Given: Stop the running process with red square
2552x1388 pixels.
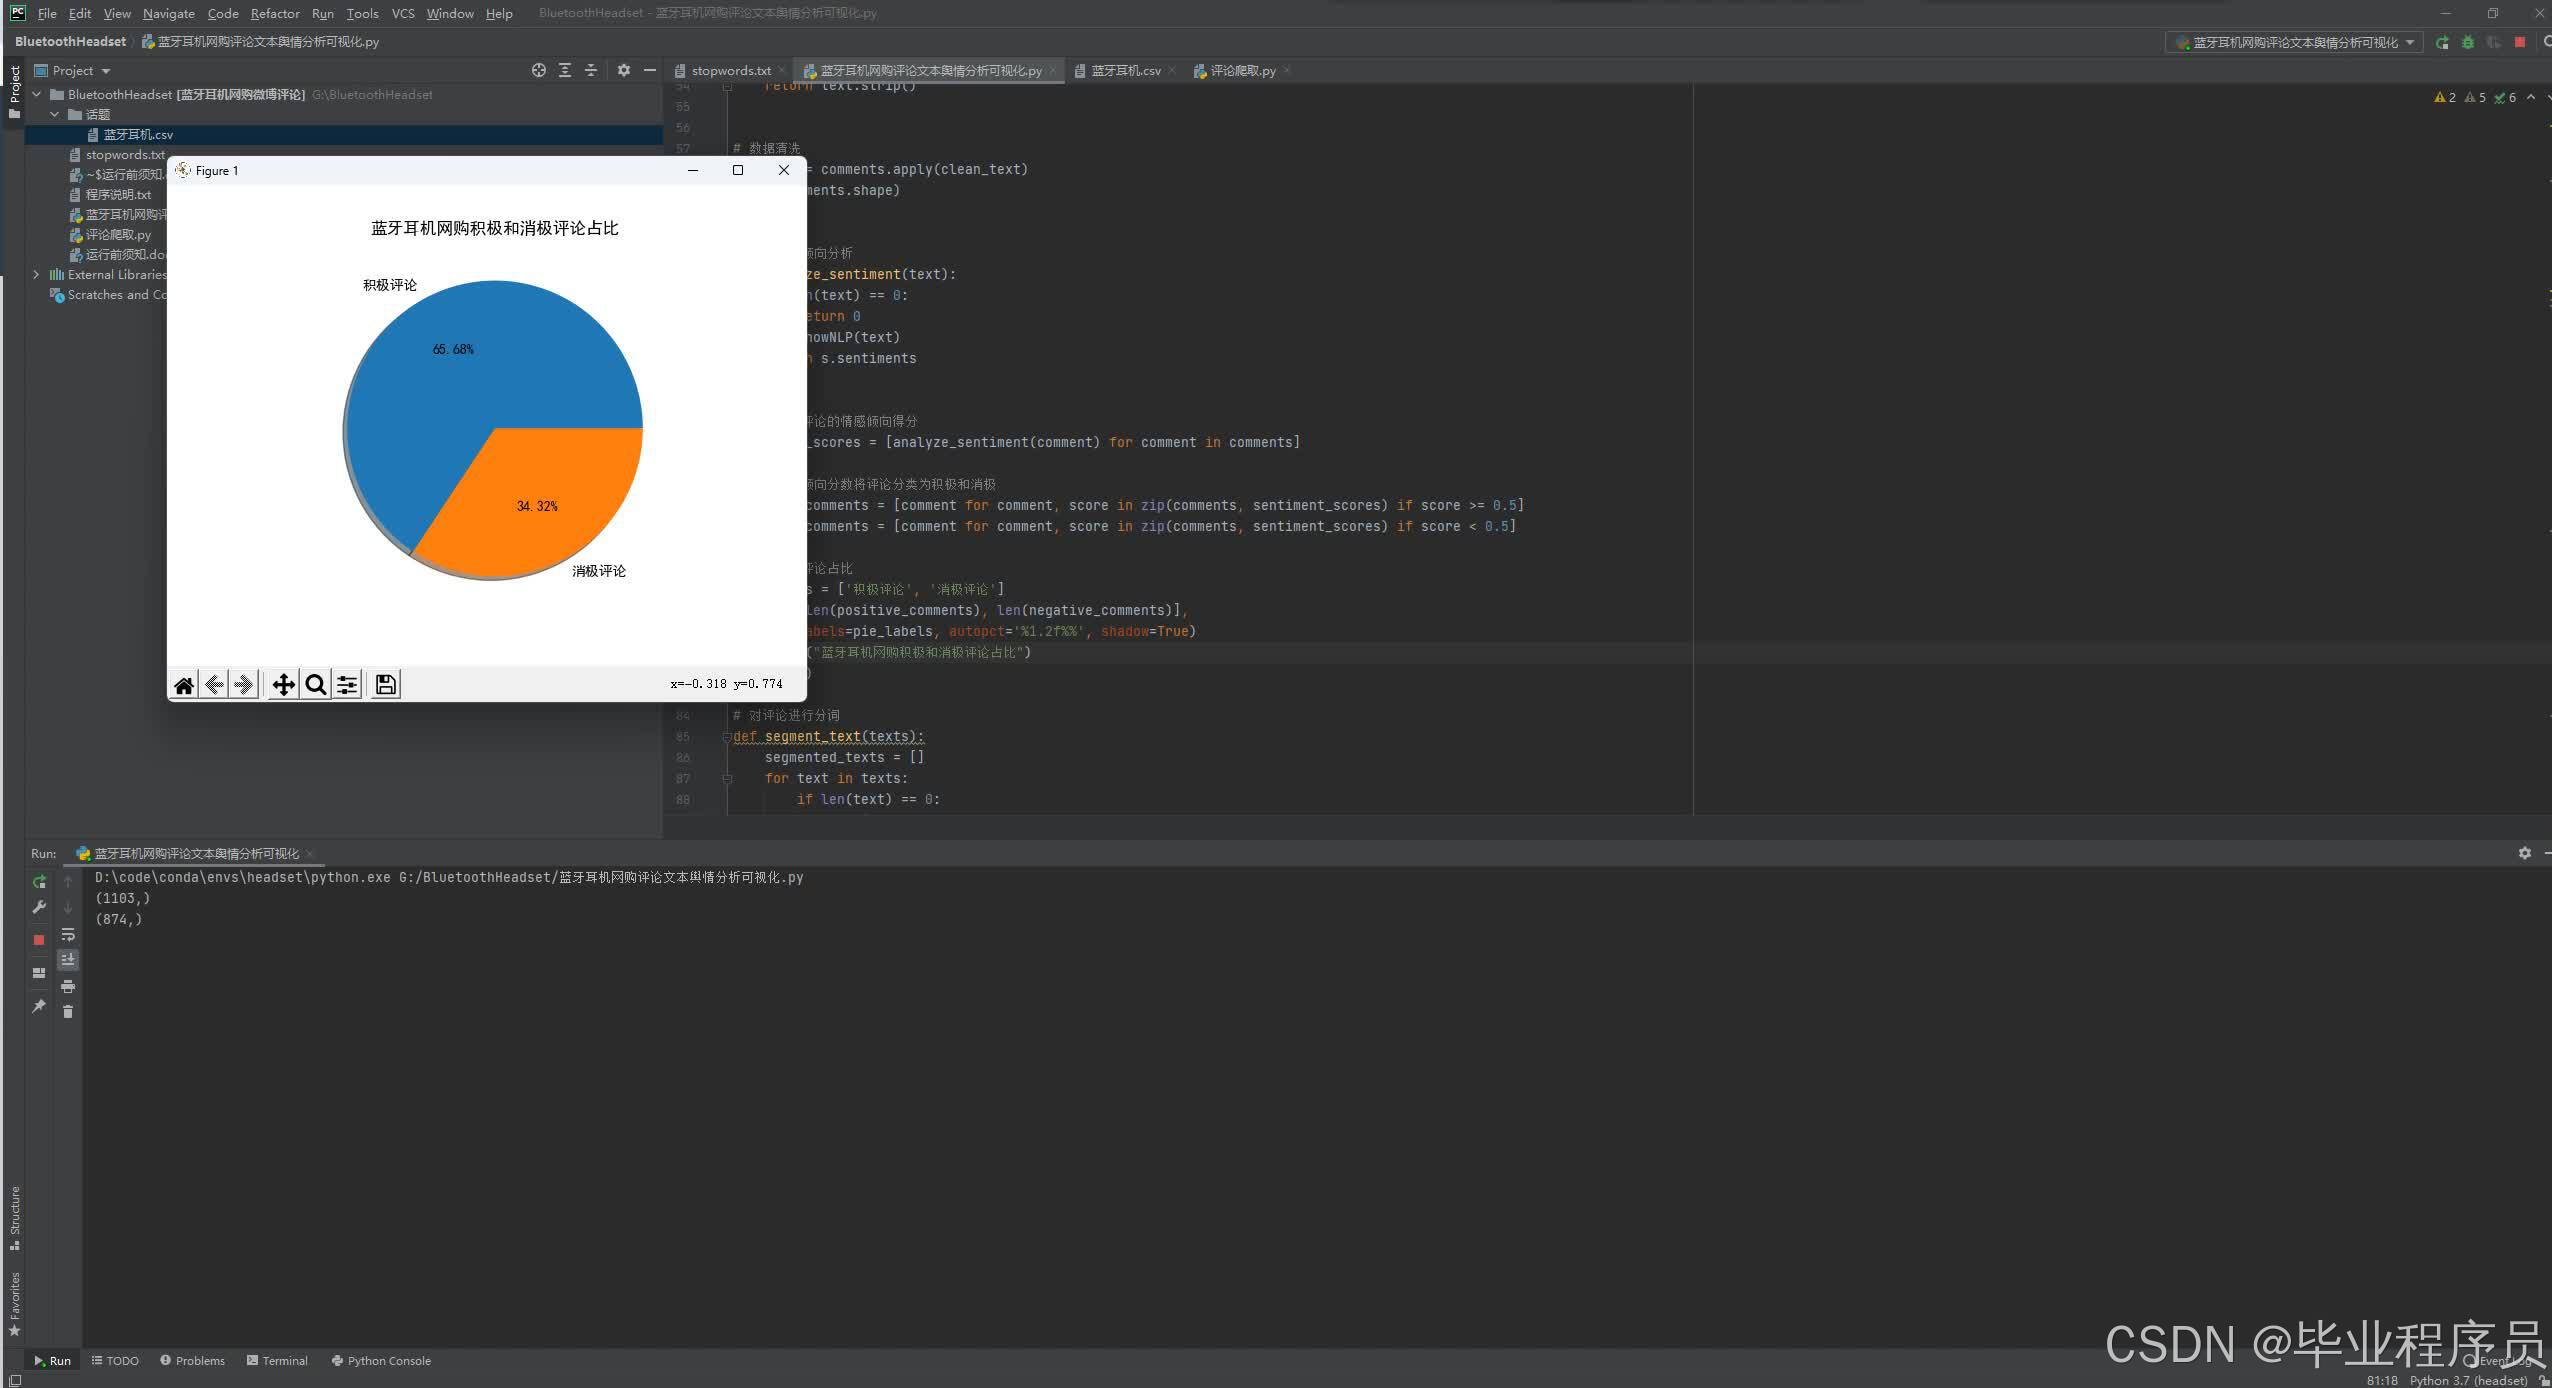Looking at the screenshot, I should click(39, 940).
